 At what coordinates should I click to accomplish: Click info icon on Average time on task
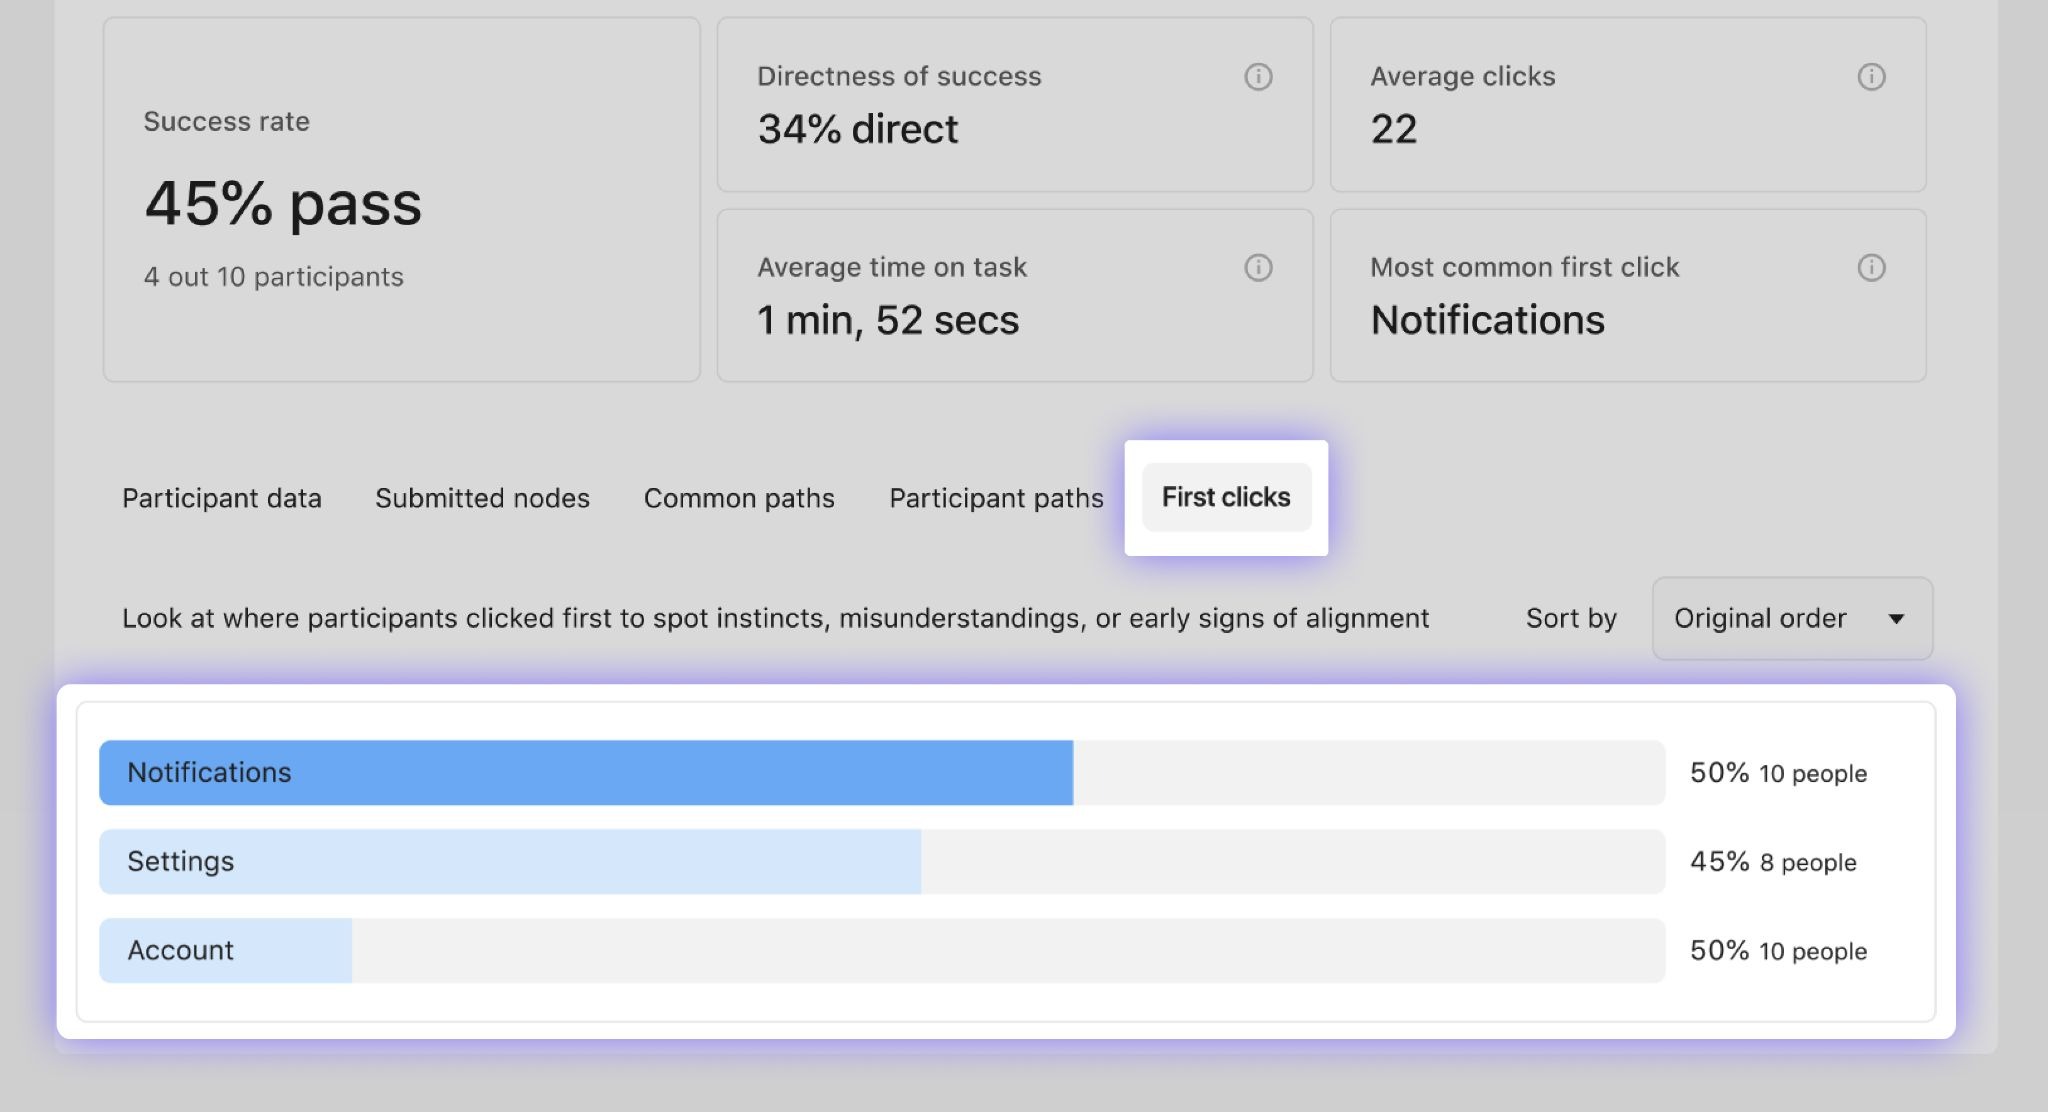[1258, 268]
